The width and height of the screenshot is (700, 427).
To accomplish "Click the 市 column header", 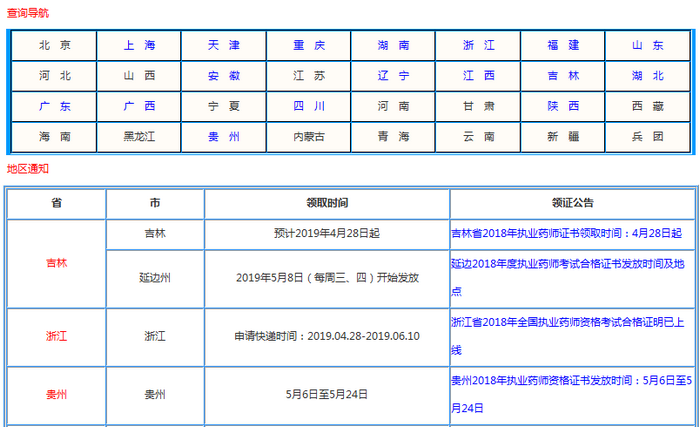I will (x=155, y=203).
